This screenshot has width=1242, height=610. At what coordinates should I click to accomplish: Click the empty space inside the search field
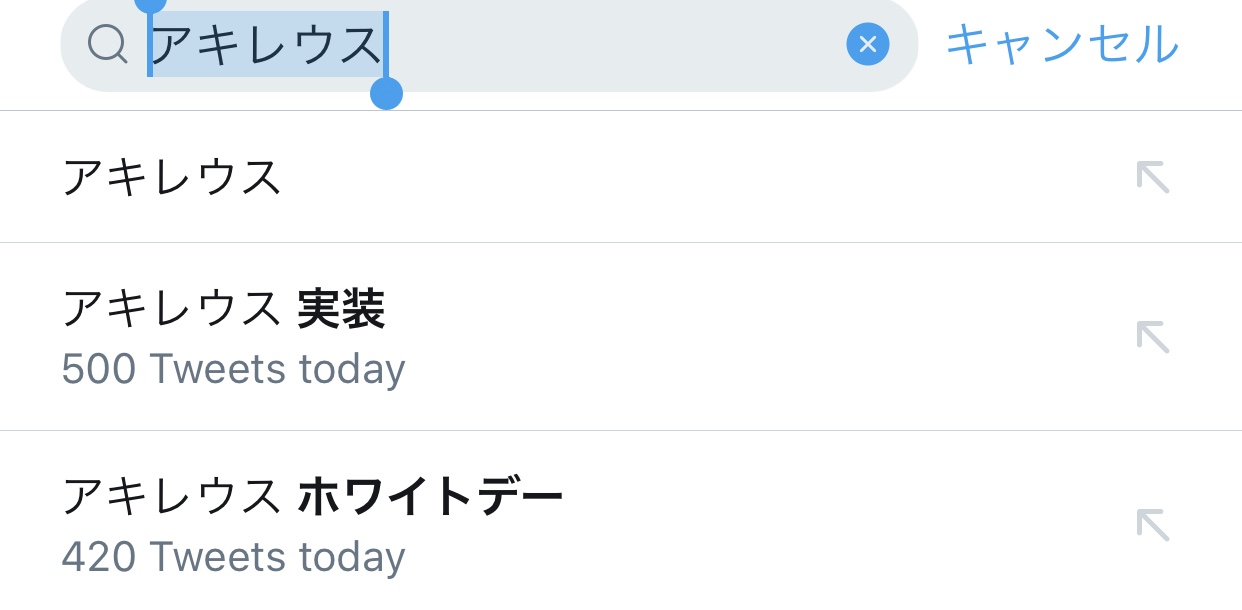(610, 44)
